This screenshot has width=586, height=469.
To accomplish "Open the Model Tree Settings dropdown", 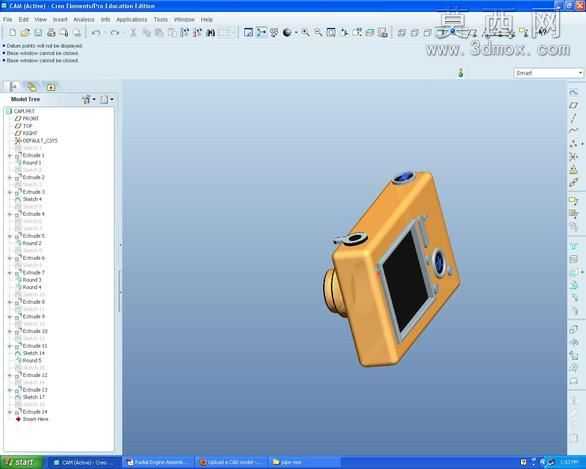I will pyautogui.click(x=107, y=99).
